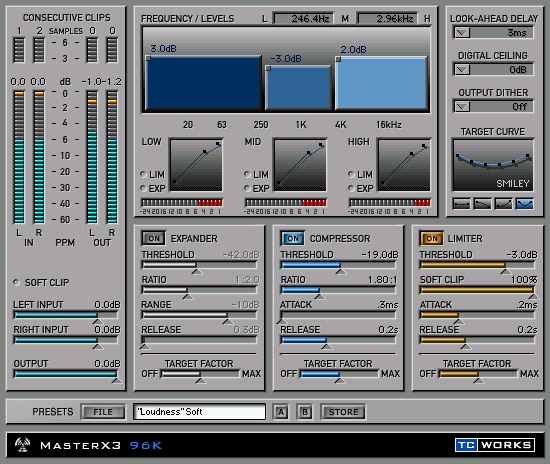Select the smiley target curve icon
The image size is (550, 464).
tap(525, 204)
